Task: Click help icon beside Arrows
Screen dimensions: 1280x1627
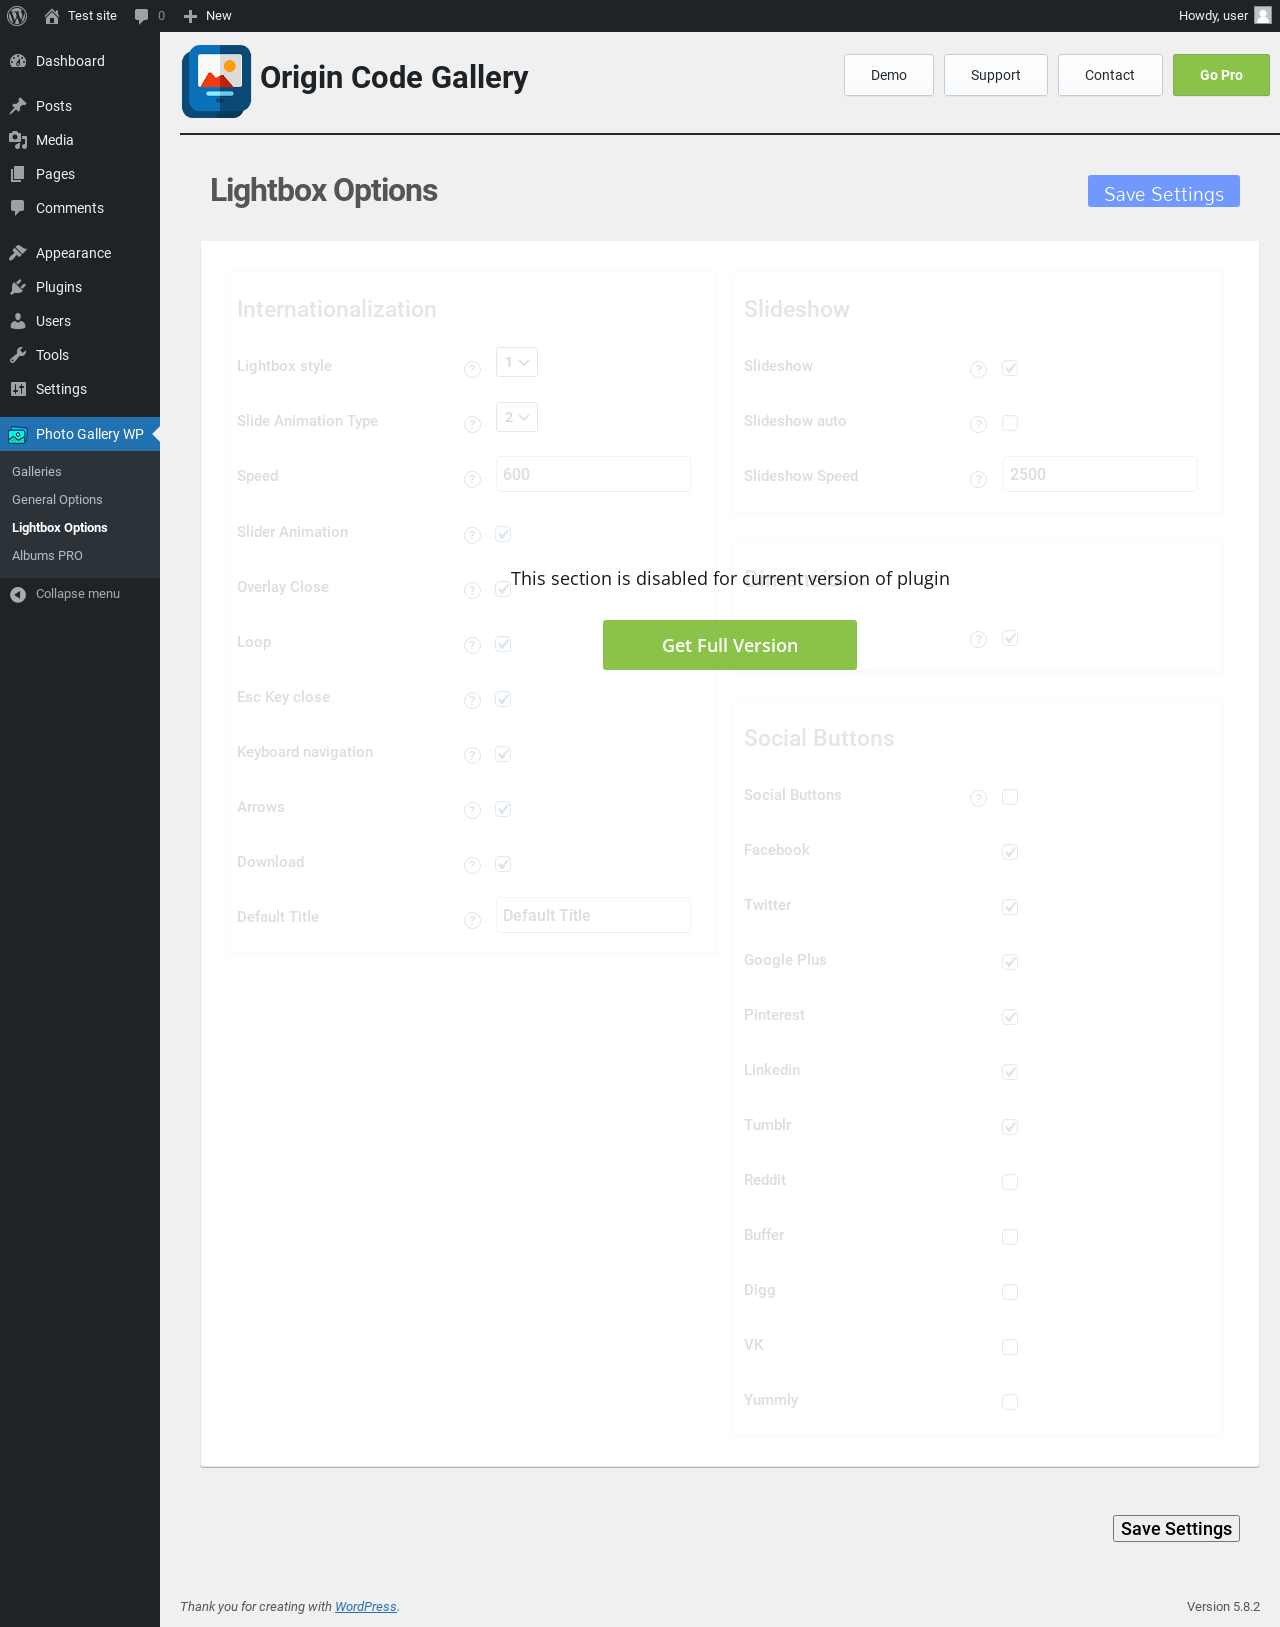Action: (x=473, y=811)
